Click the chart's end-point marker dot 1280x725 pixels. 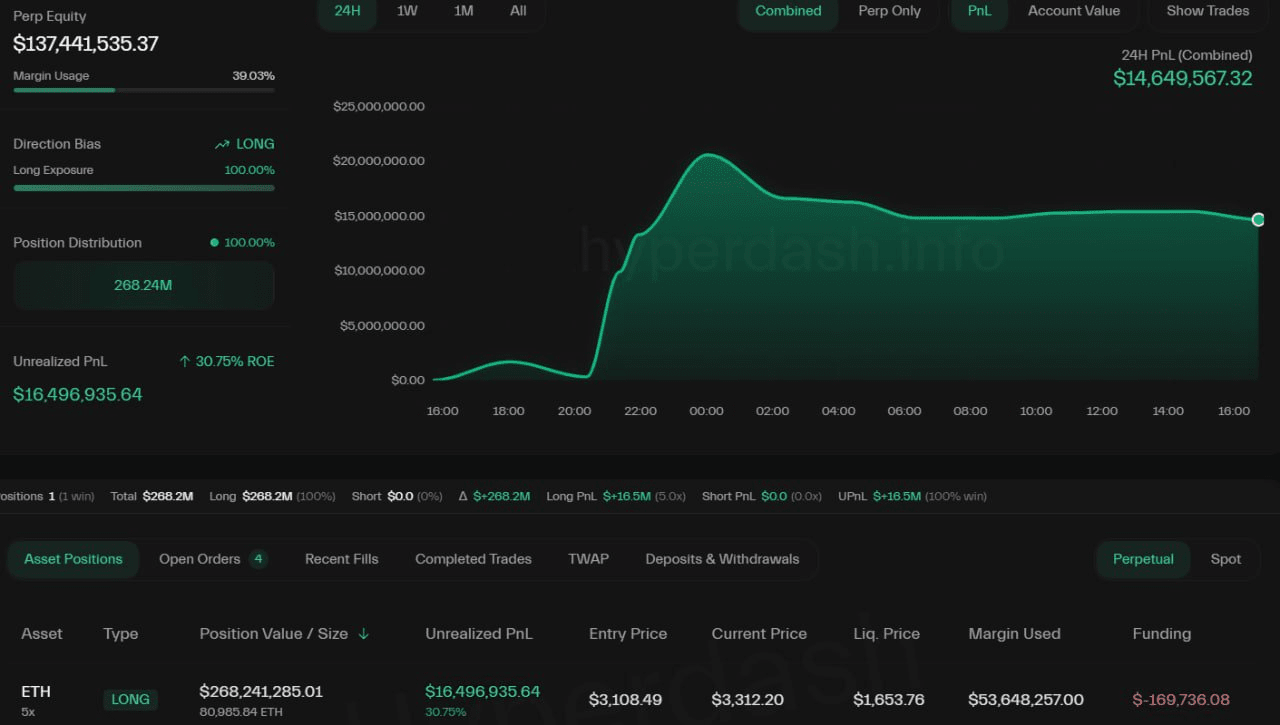tap(1258, 220)
